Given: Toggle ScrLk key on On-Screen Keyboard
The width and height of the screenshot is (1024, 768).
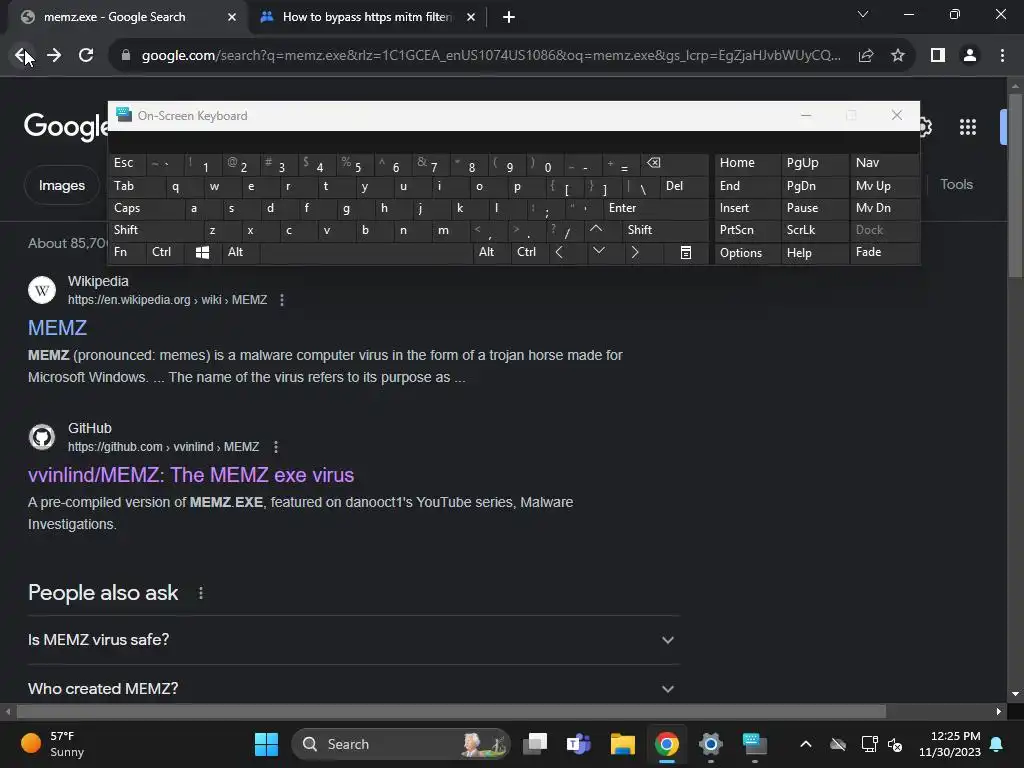Looking at the screenshot, I should coord(814,230).
